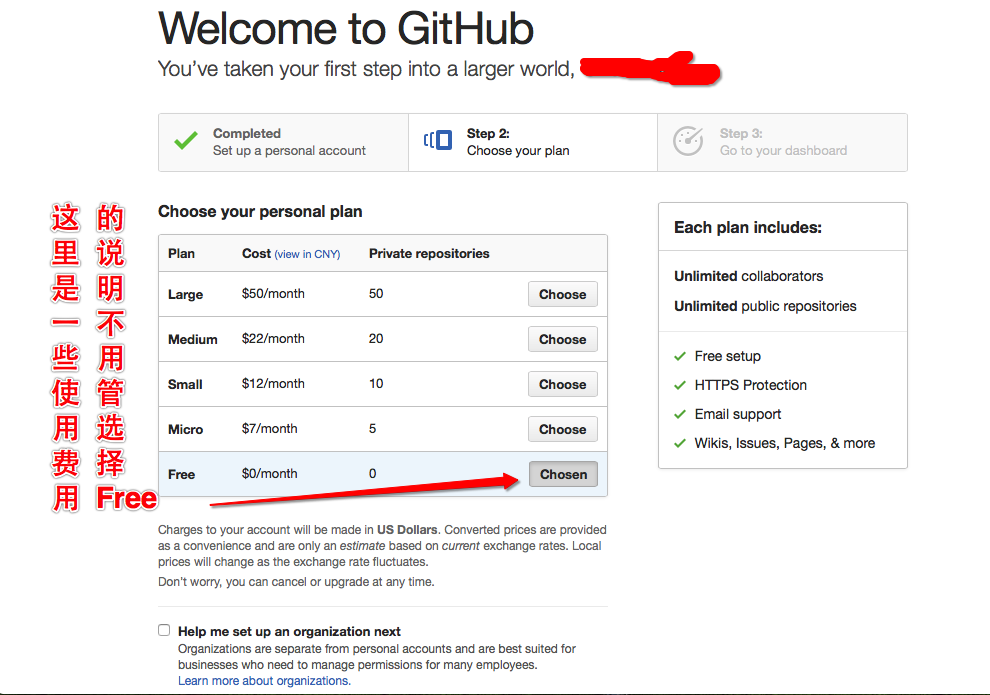
Task: Click the Cost column header
Action: (x=256, y=253)
